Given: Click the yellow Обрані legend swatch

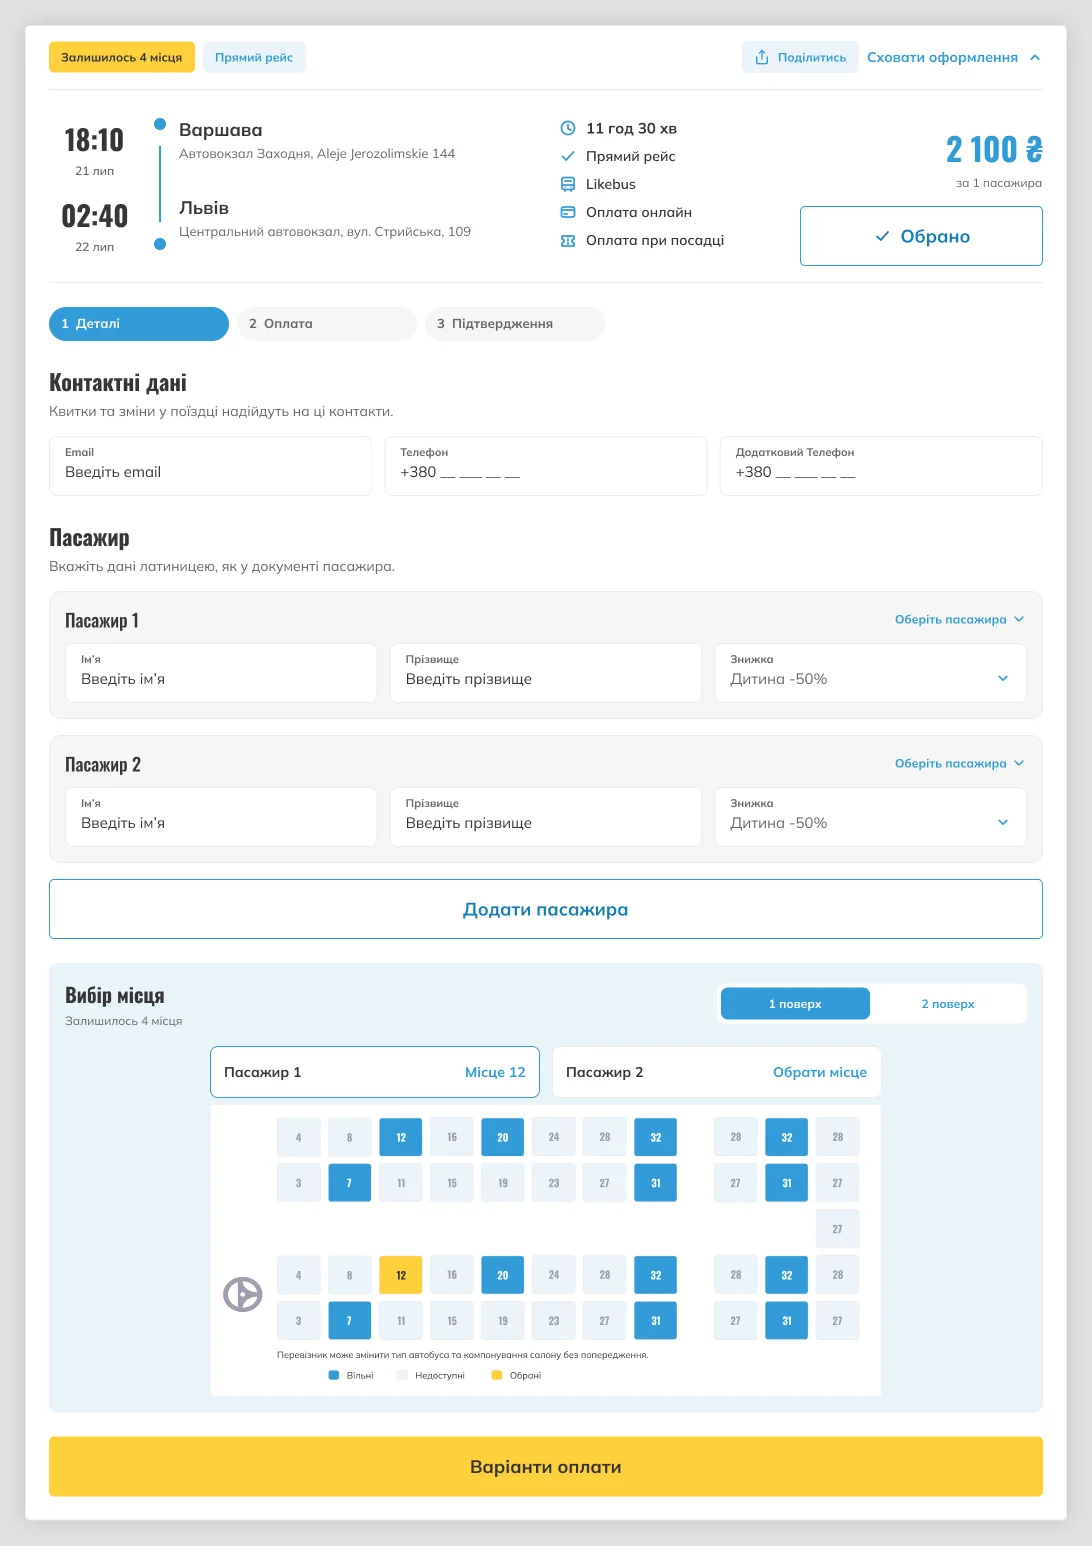Looking at the screenshot, I should pos(497,1376).
